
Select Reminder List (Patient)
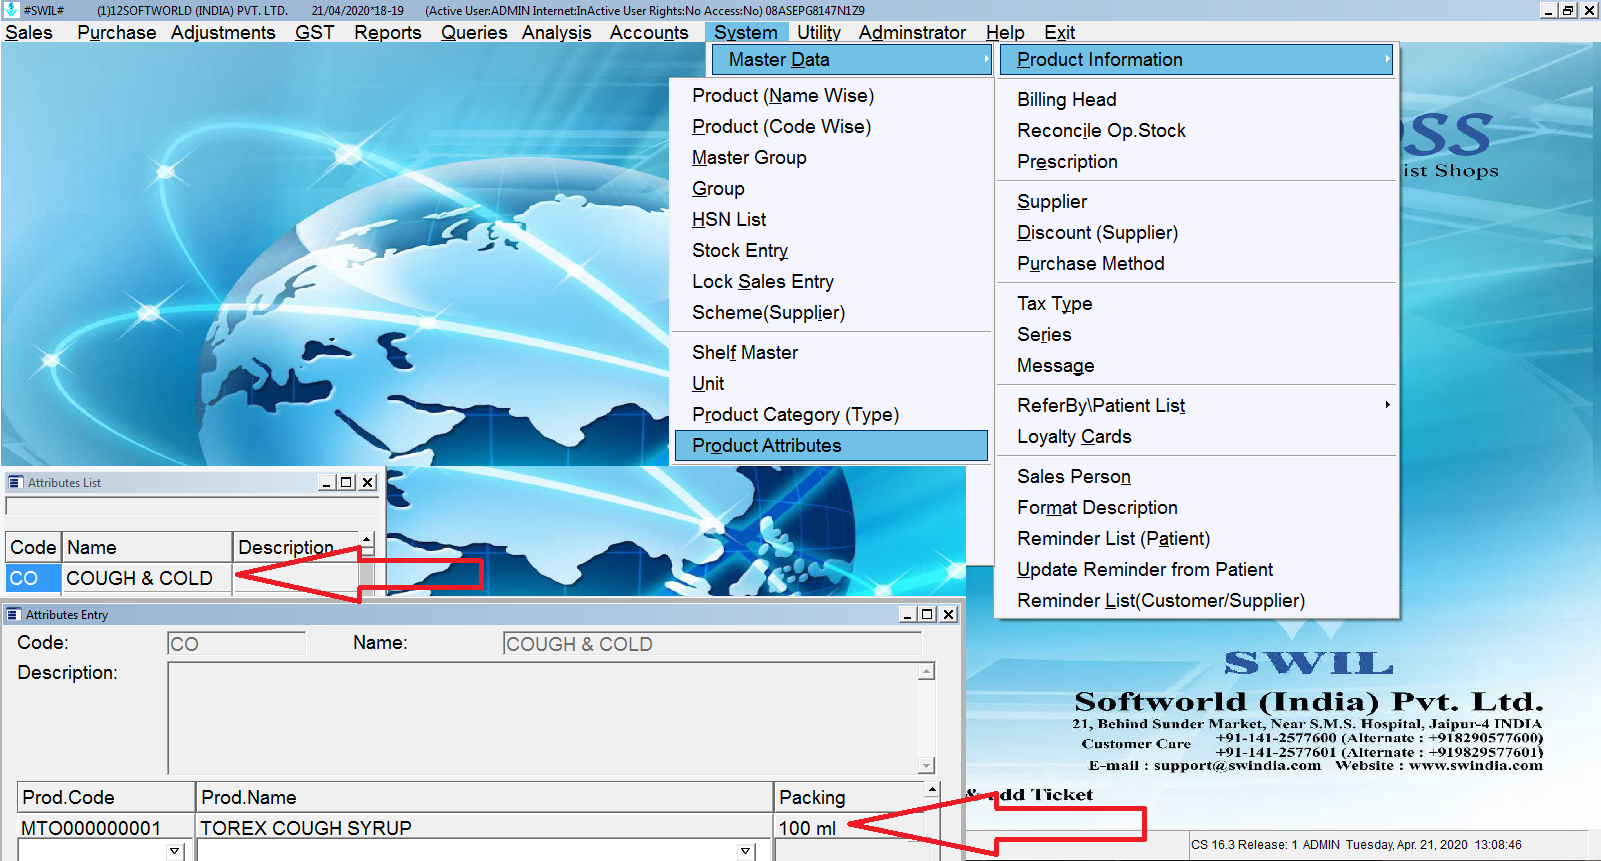[1113, 539]
